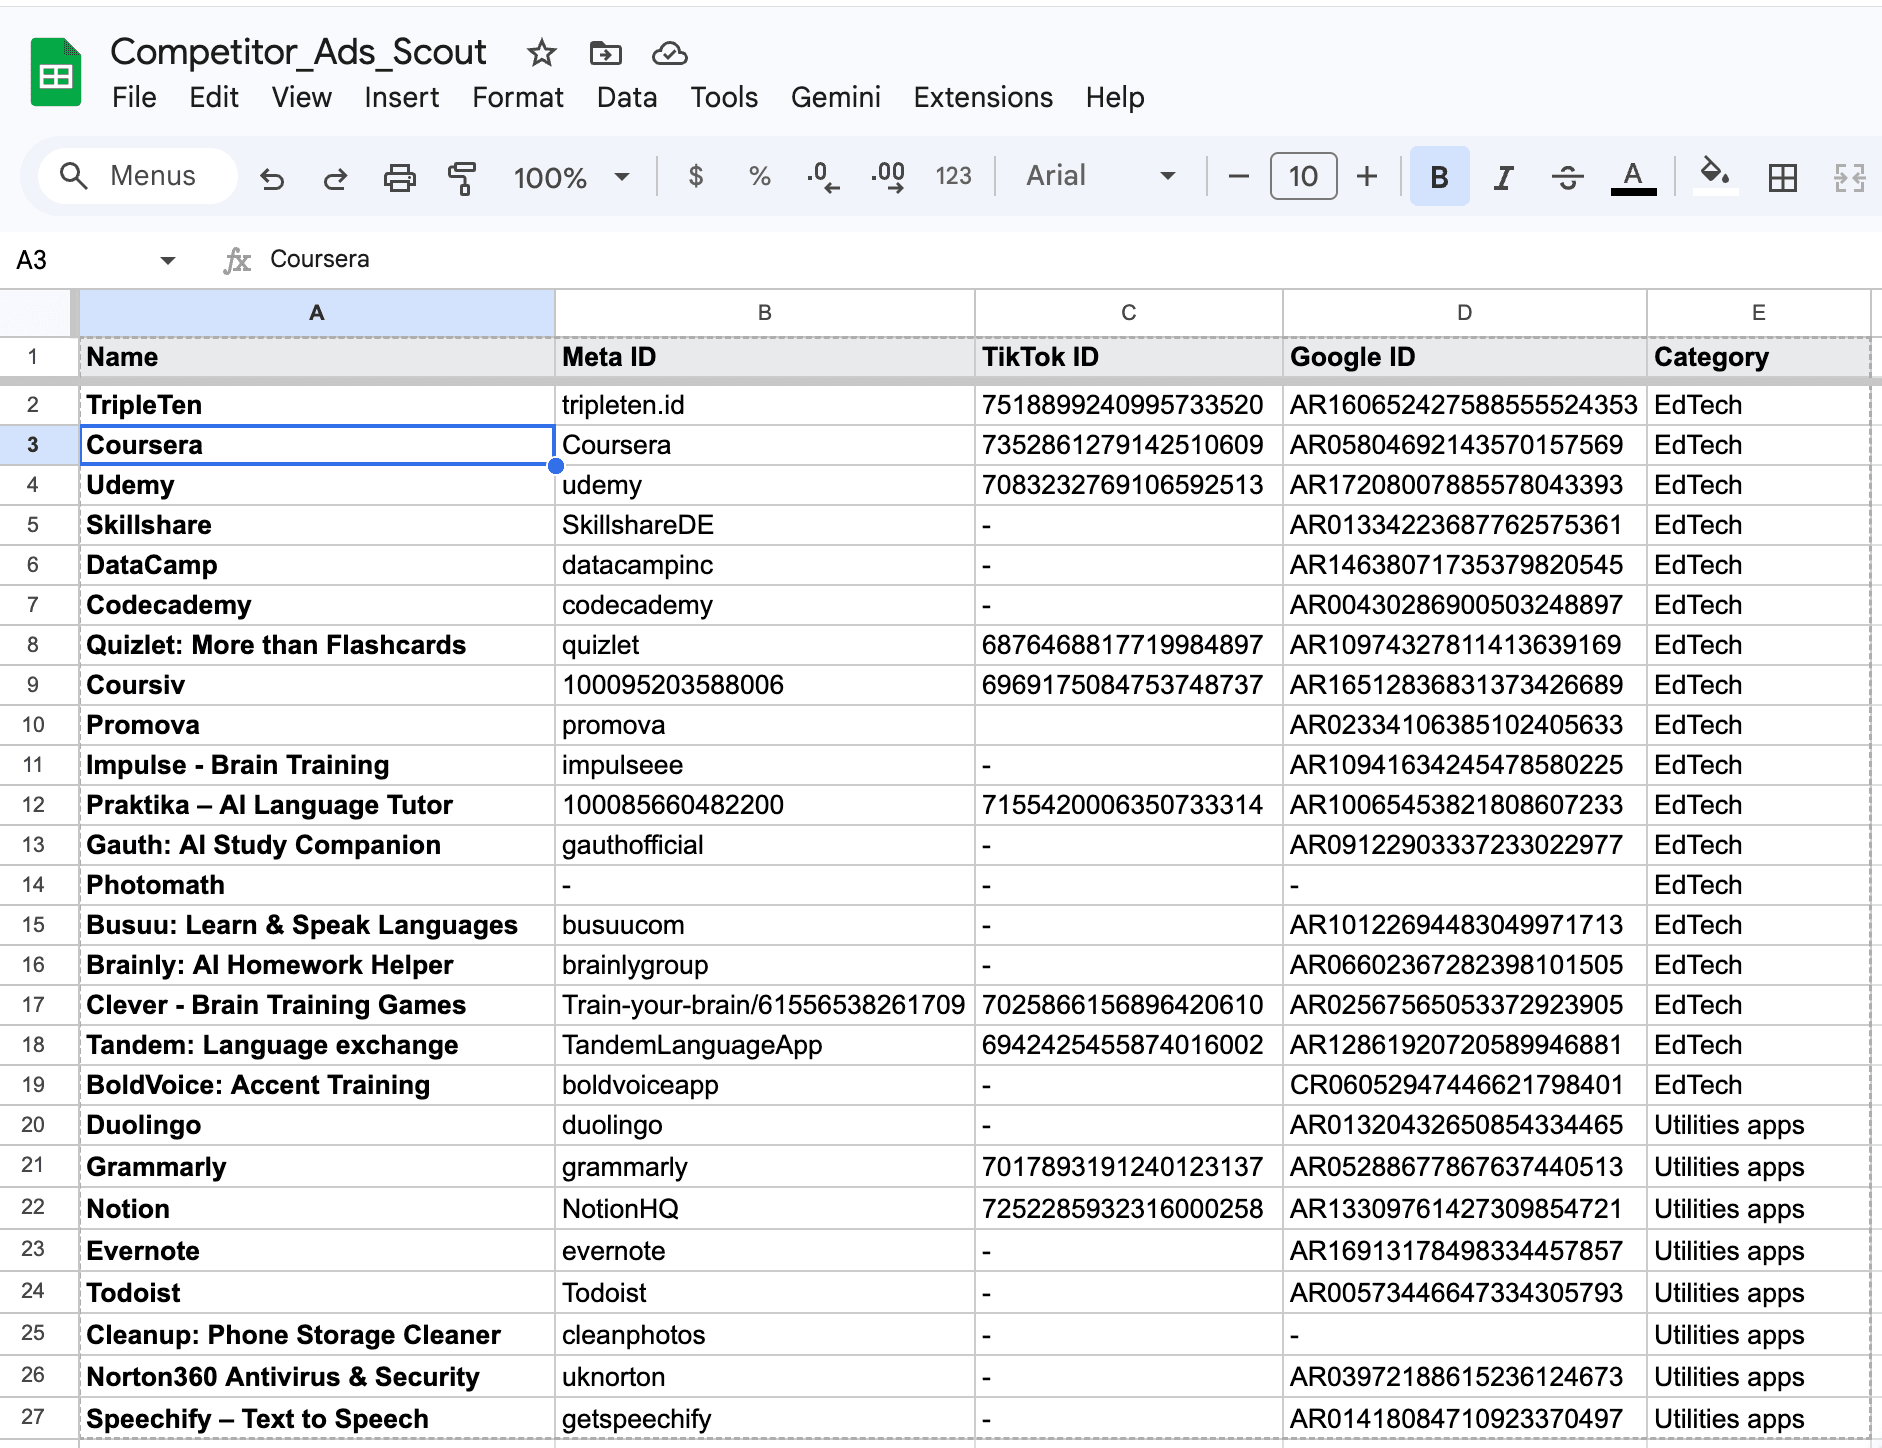
Task: Open the Tools menu
Action: click(724, 97)
